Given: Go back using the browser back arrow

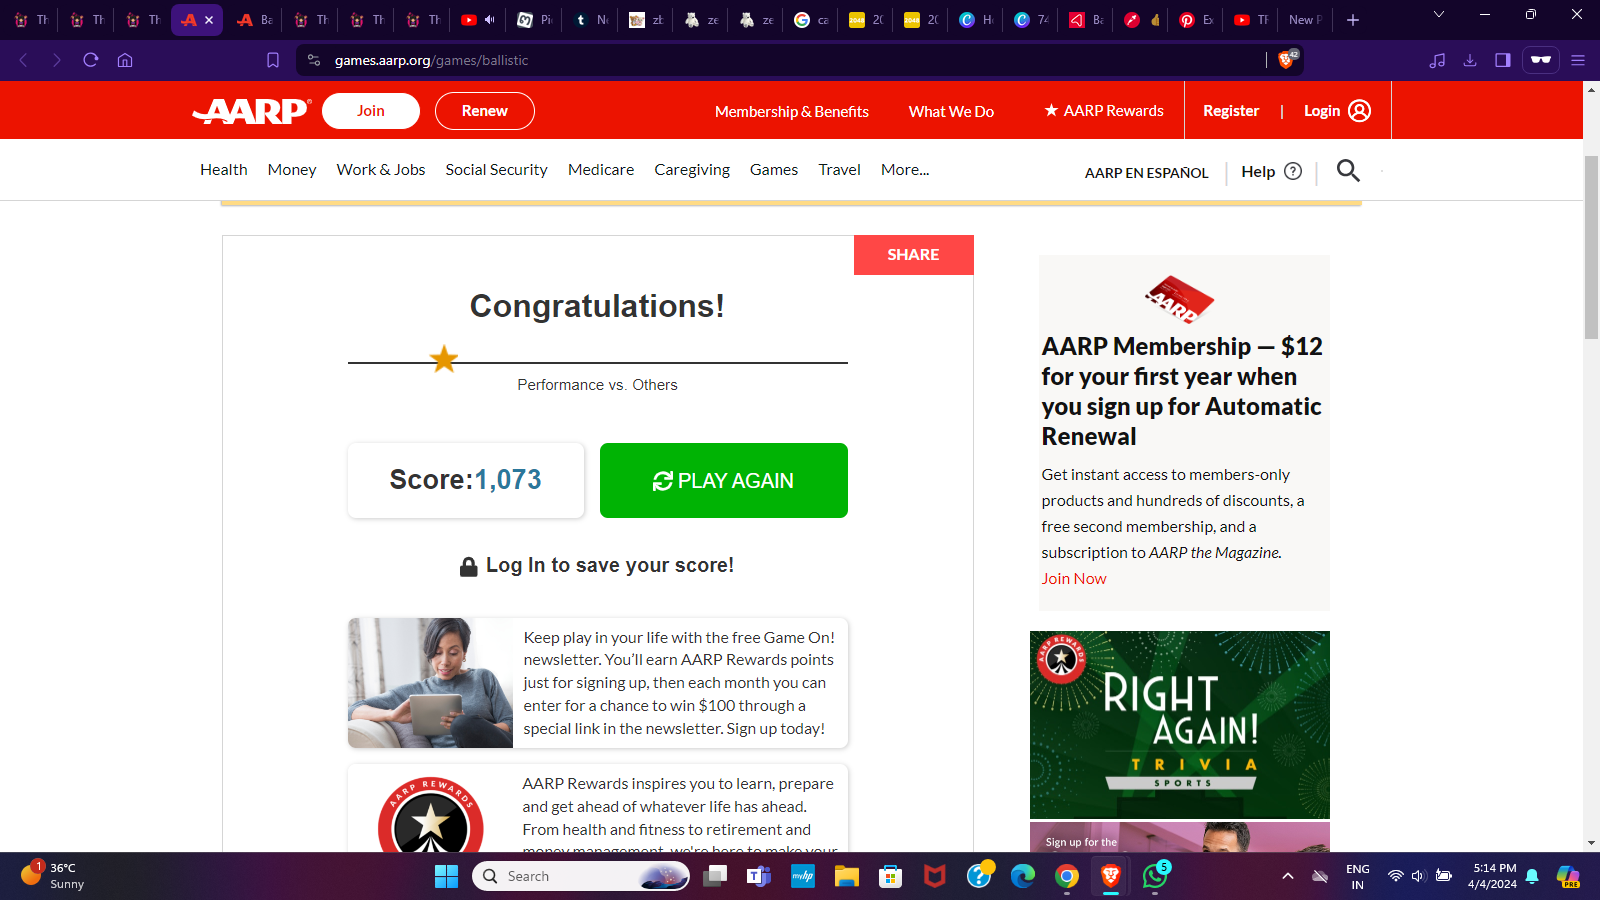Looking at the screenshot, I should tap(23, 60).
